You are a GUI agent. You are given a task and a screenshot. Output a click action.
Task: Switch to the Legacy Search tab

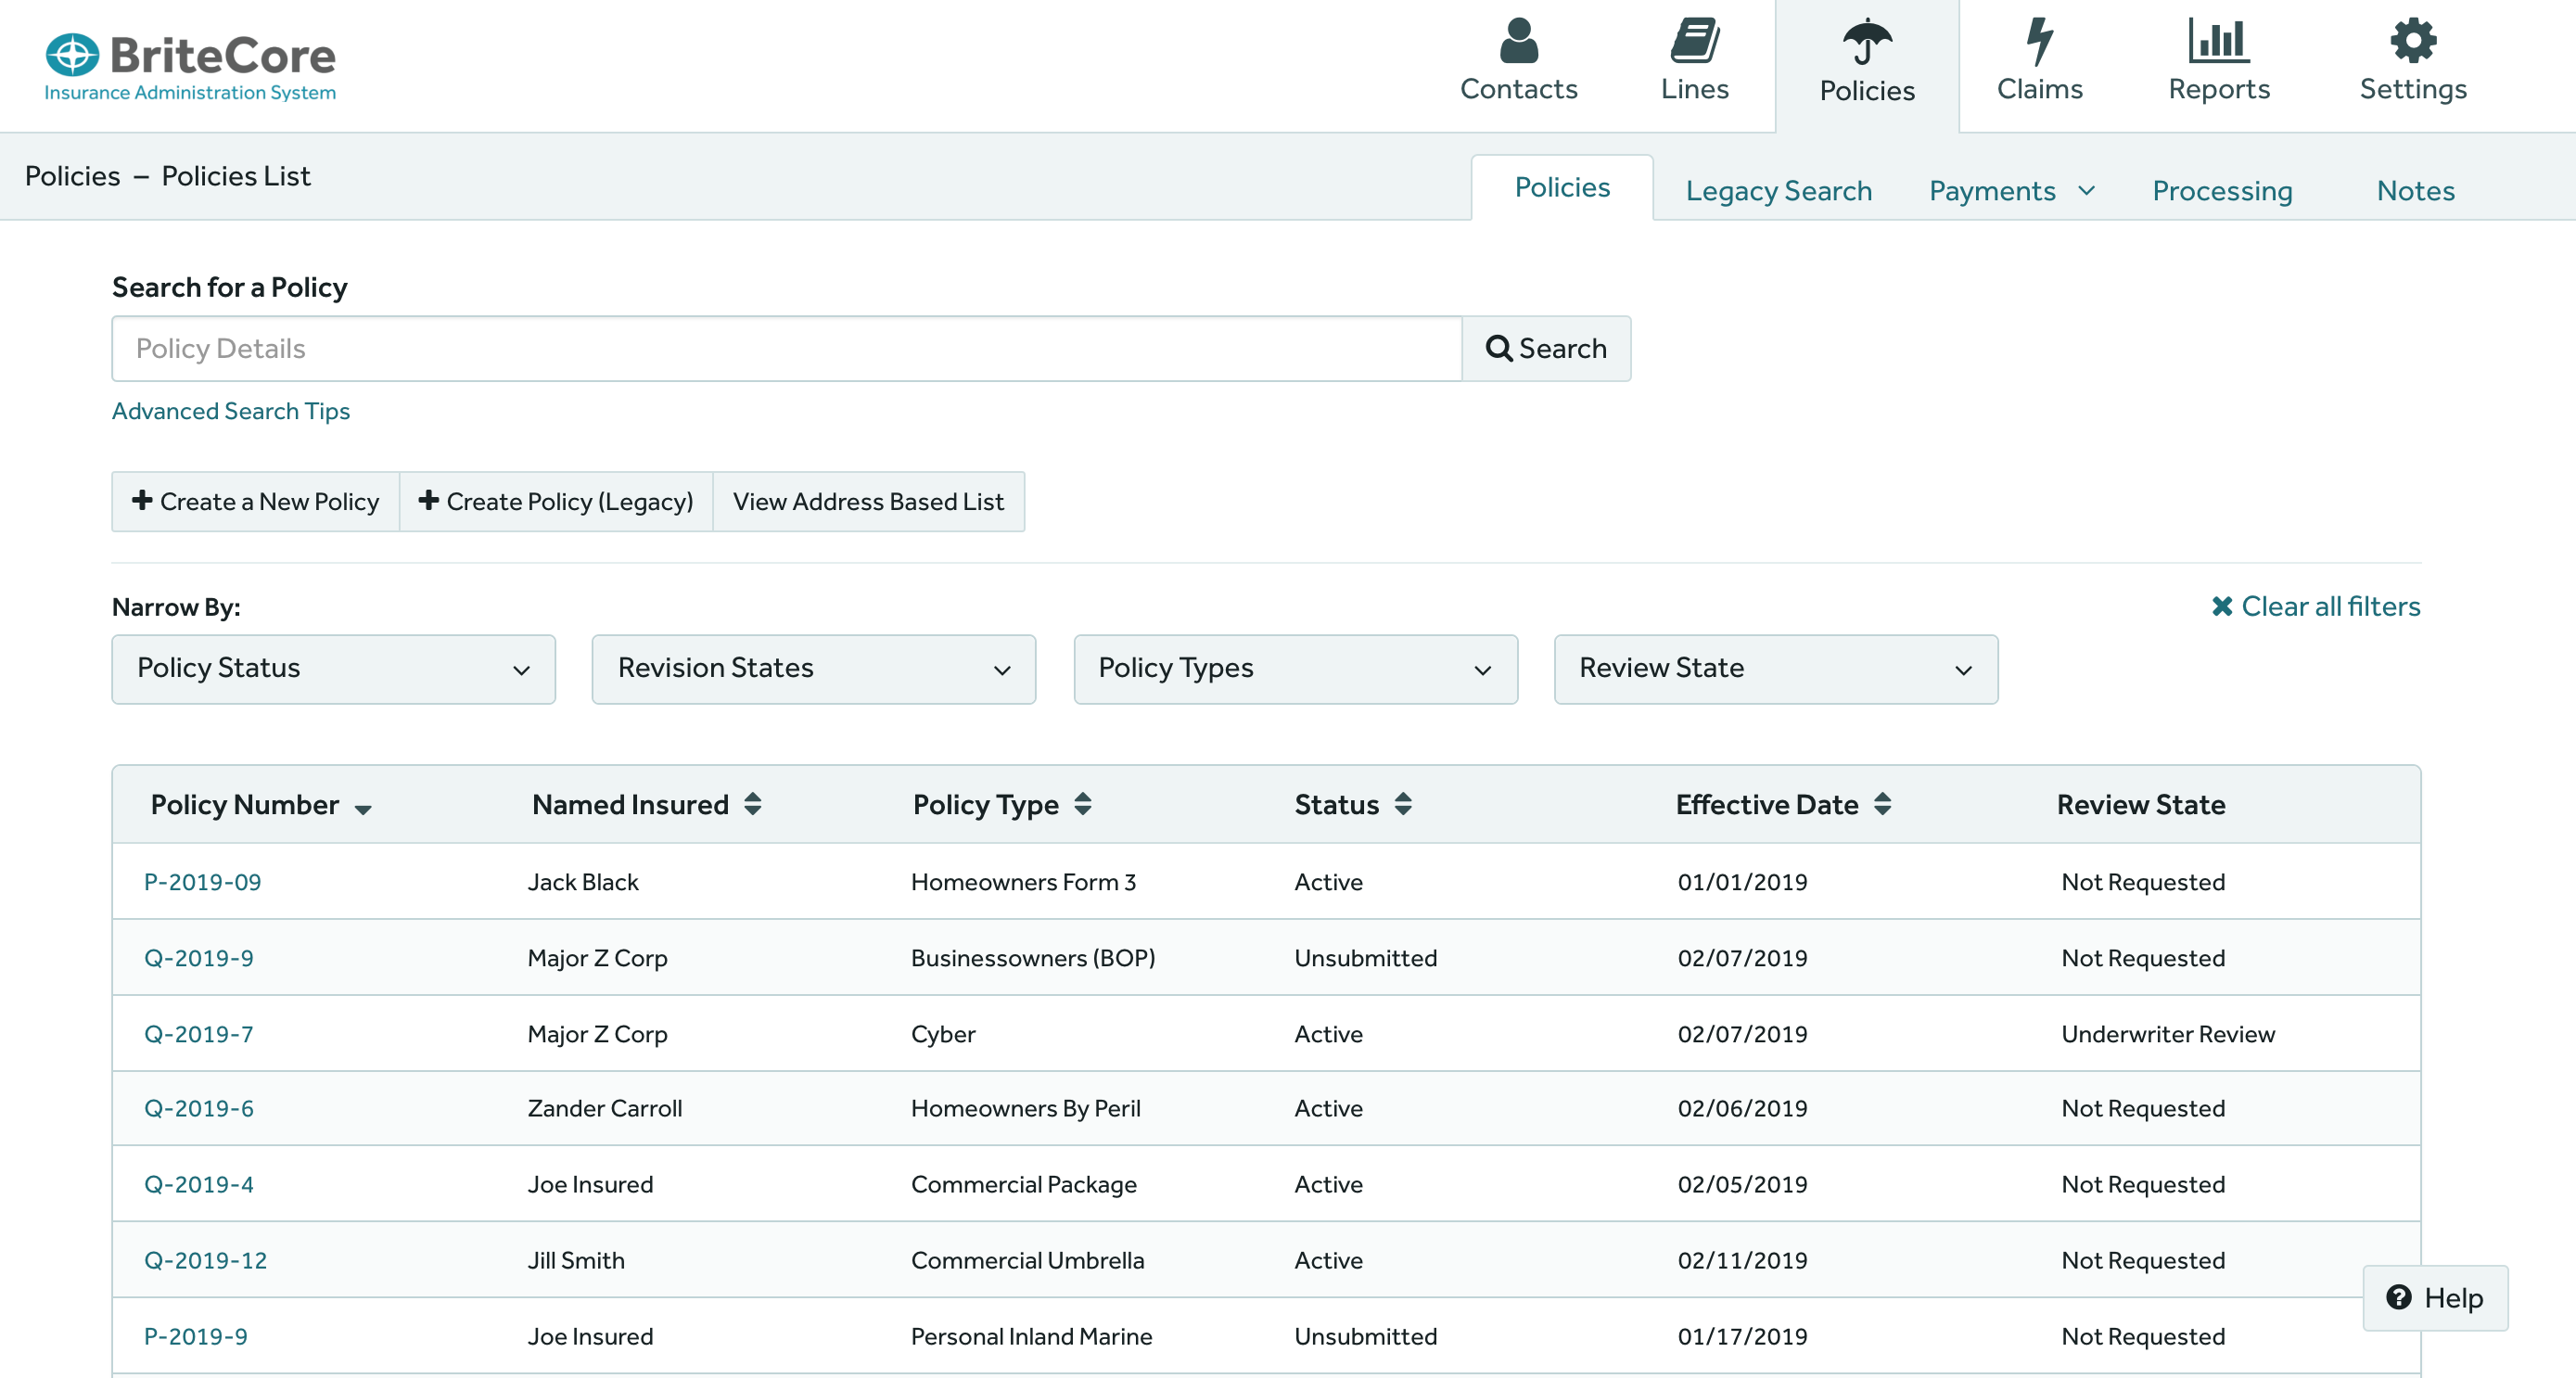[1778, 190]
